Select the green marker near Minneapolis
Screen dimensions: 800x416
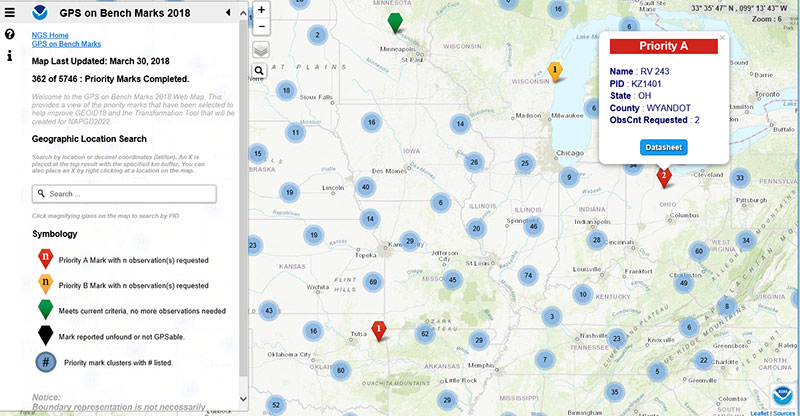[395, 21]
